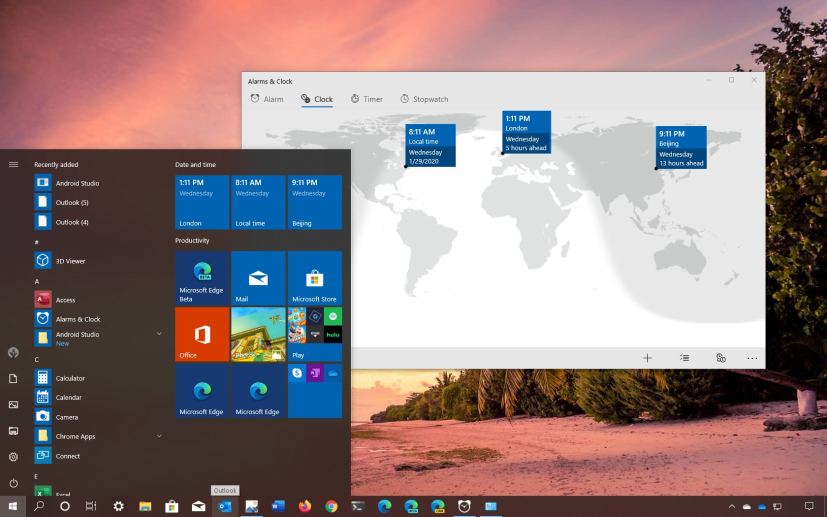Open the Play folder tile
The width and height of the screenshot is (827, 517).
pyautogui.click(x=315, y=334)
